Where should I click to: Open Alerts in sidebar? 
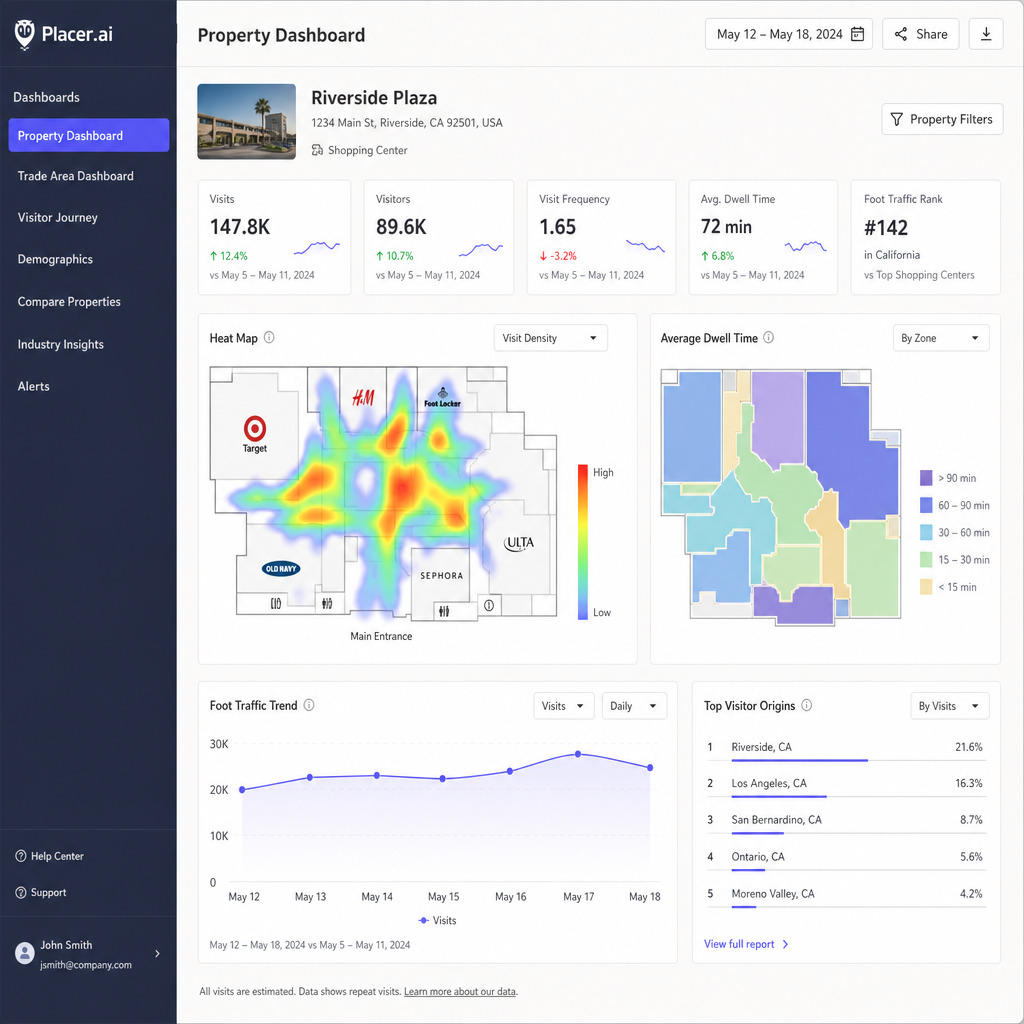[x=33, y=387]
